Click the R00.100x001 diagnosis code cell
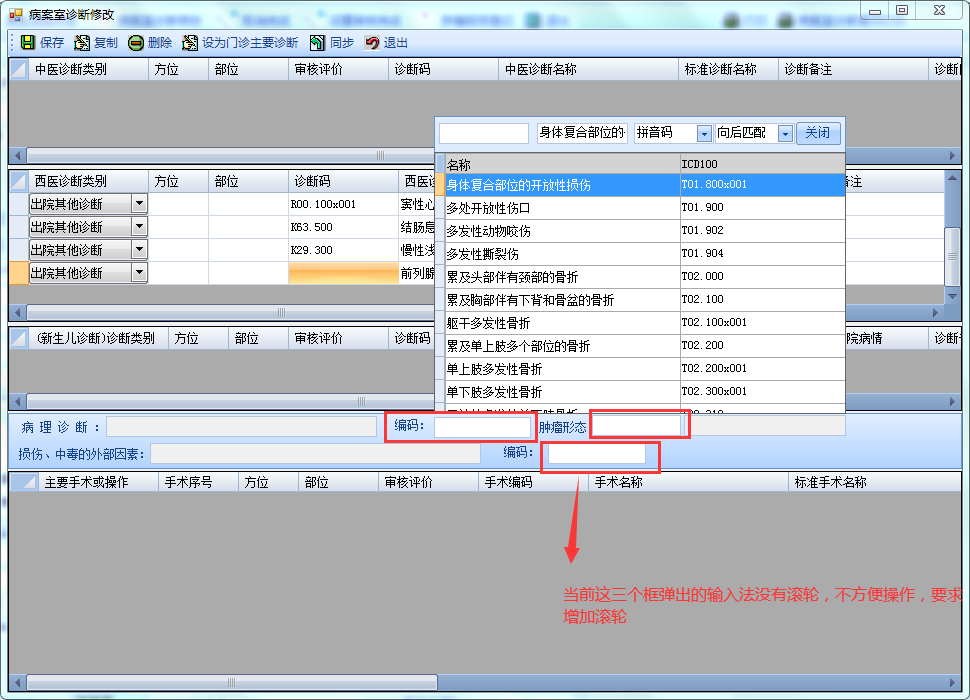 tap(343, 204)
